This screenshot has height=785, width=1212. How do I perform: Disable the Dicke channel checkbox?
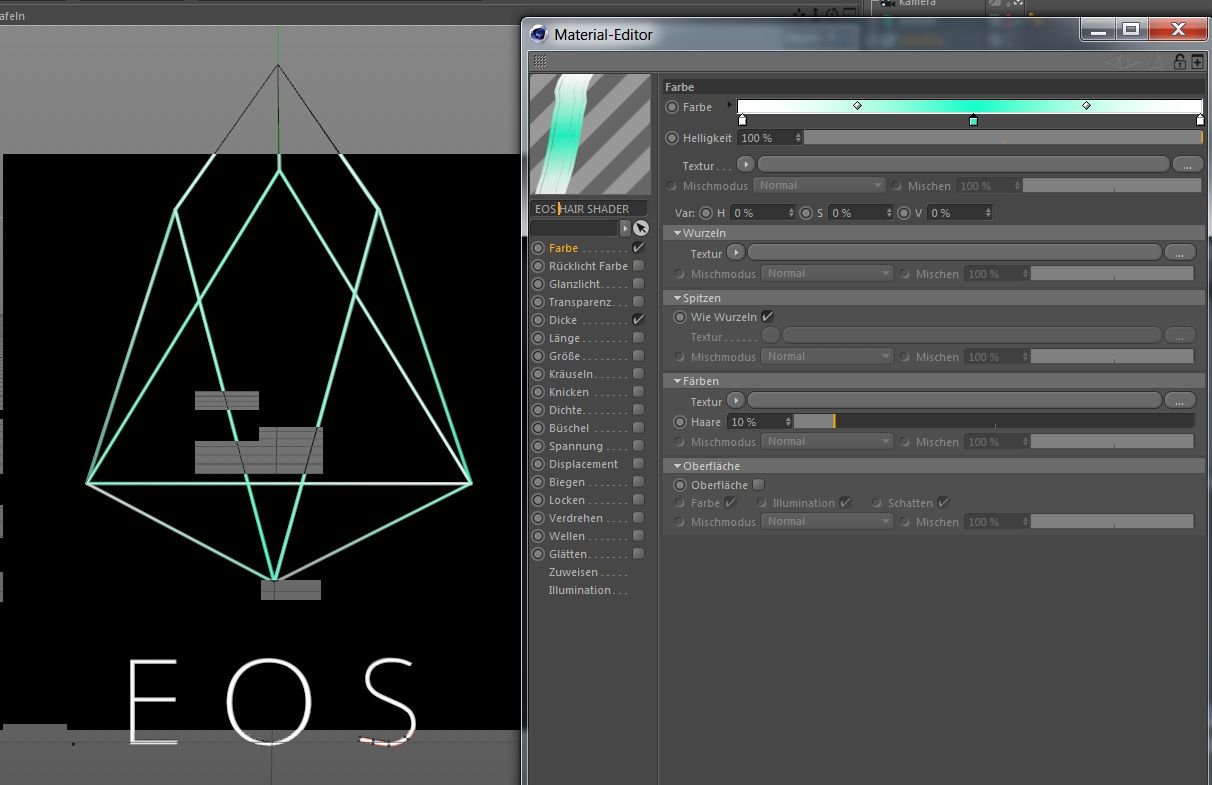point(638,320)
